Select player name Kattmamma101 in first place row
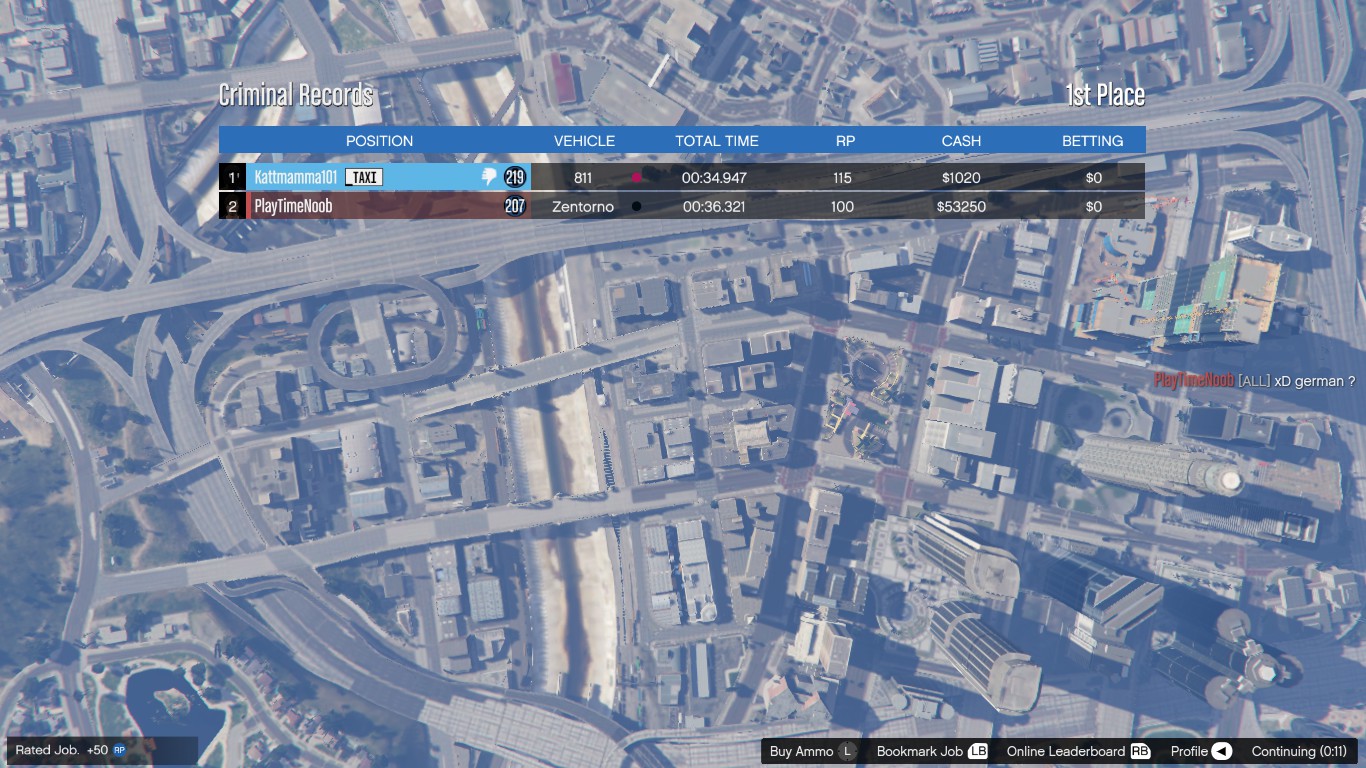The width and height of the screenshot is (1366, 768). pos(295,177)
